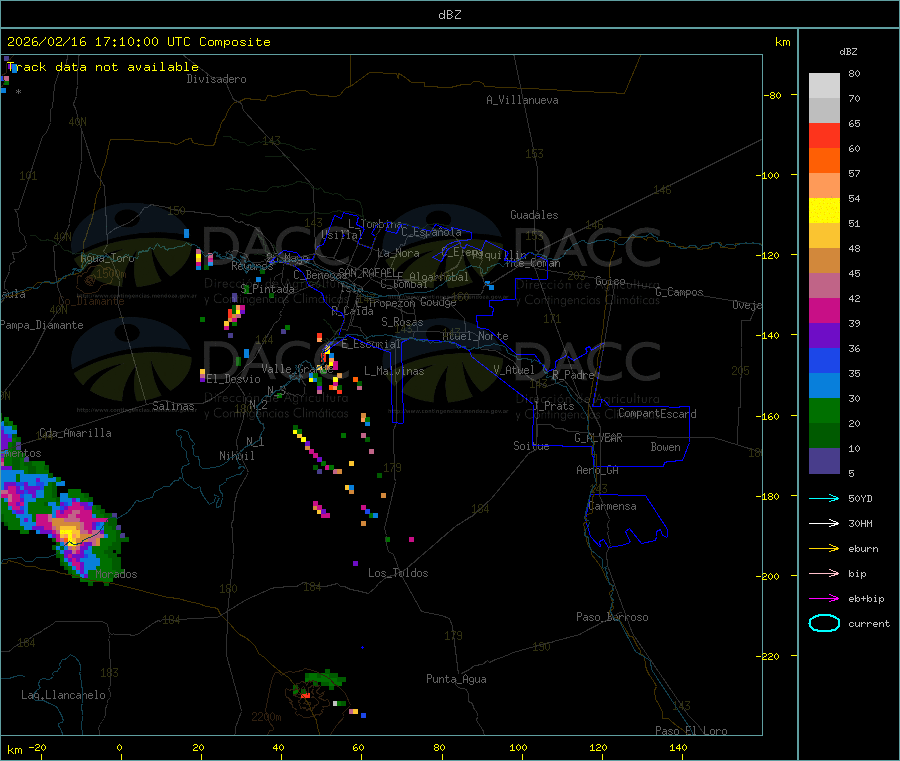Click the dBZ title at top

pos(449,15)
